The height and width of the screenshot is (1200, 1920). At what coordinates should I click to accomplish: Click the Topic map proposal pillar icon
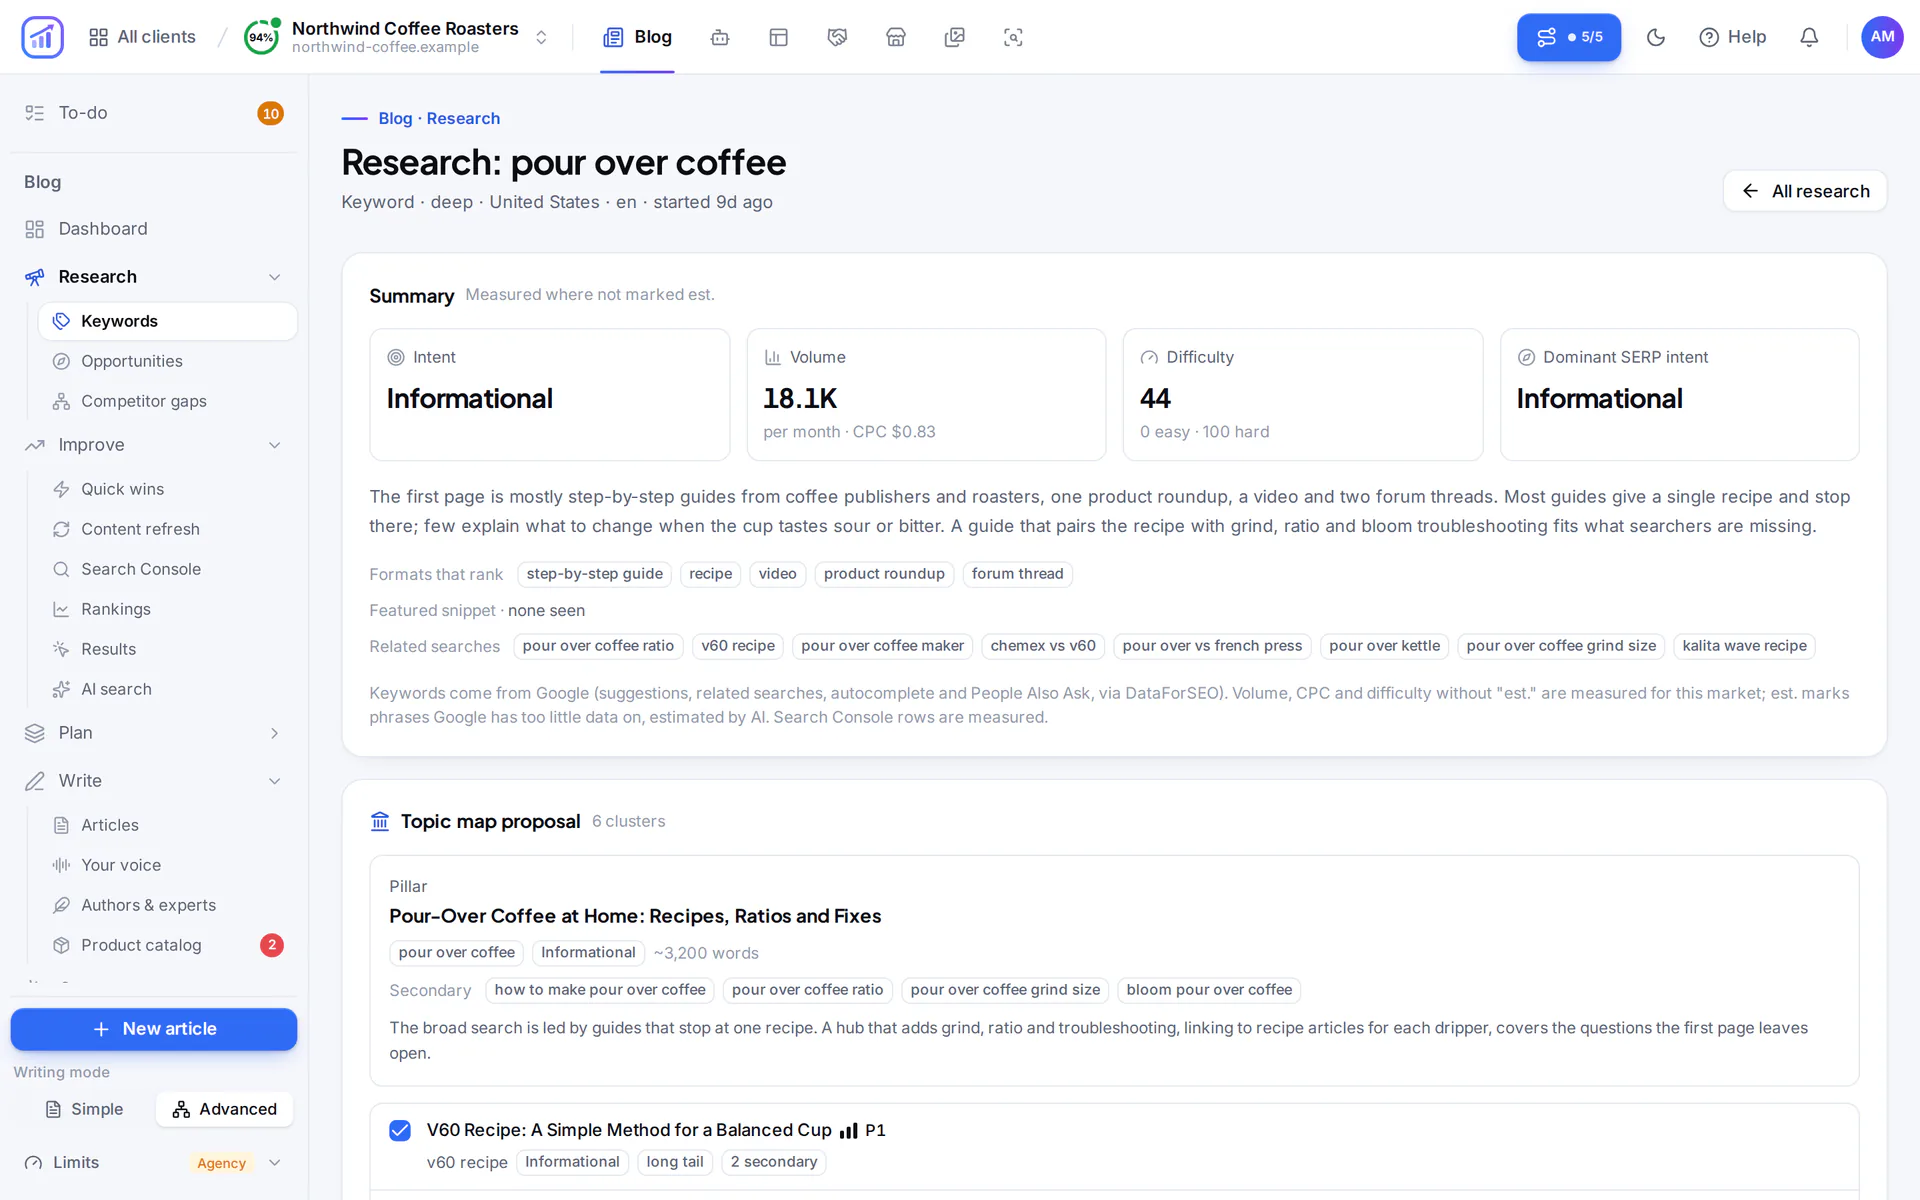[380, 821]
